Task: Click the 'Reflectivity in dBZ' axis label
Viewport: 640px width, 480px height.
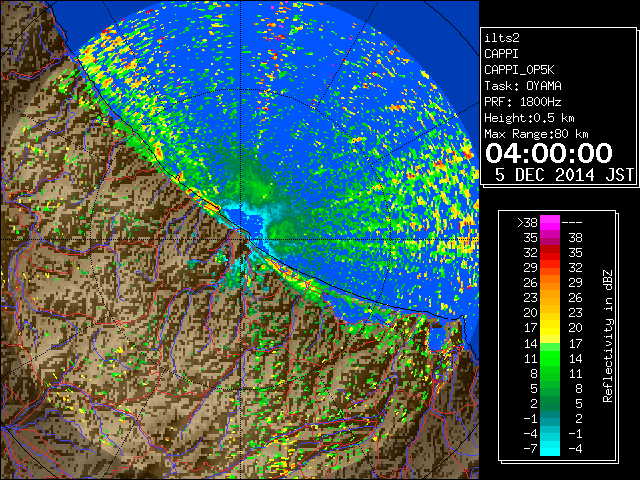Action: [x=607, y=336]
